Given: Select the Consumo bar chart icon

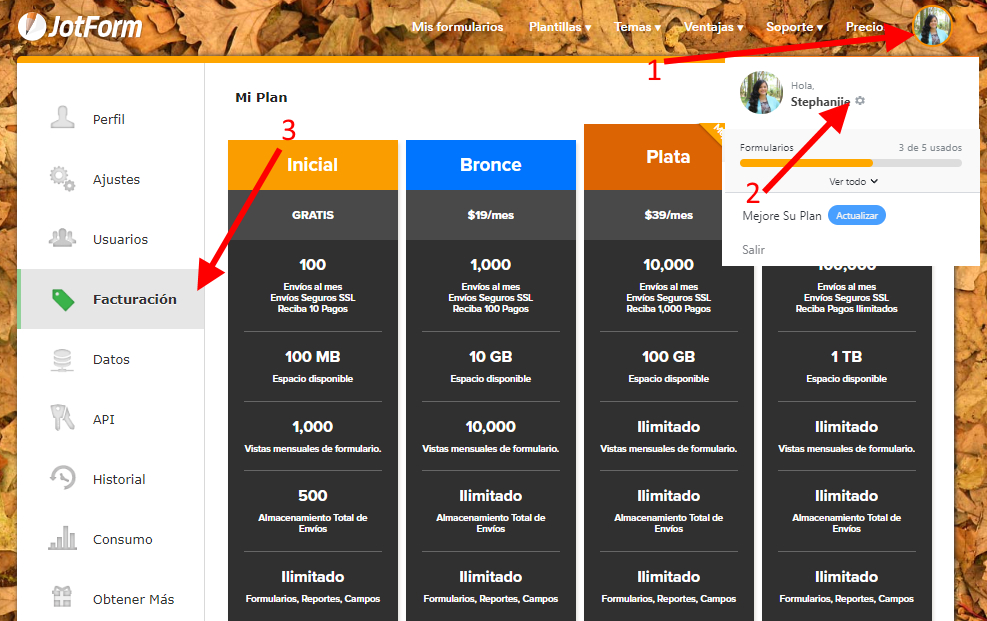Looking at the screenshot, I should pyautogui.click(x=62, y=539).
